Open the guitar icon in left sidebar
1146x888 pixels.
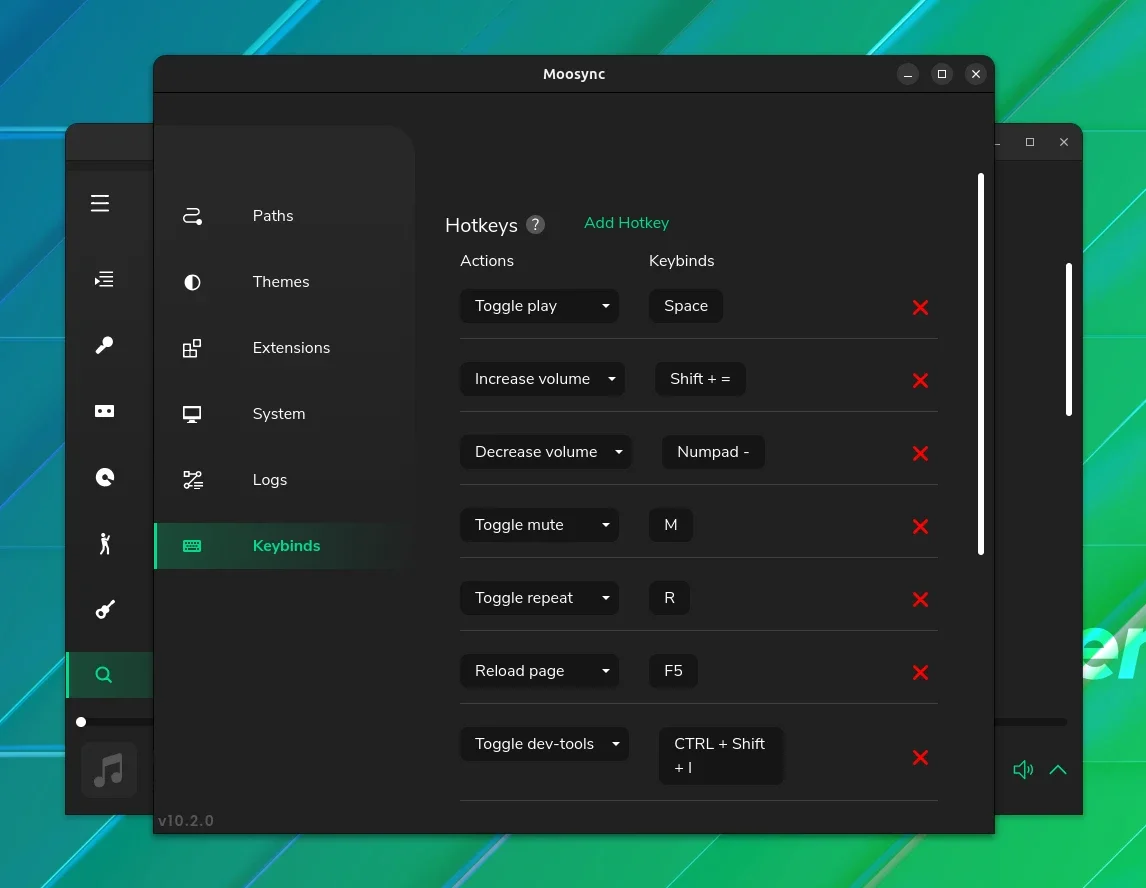tap(105, 610)
